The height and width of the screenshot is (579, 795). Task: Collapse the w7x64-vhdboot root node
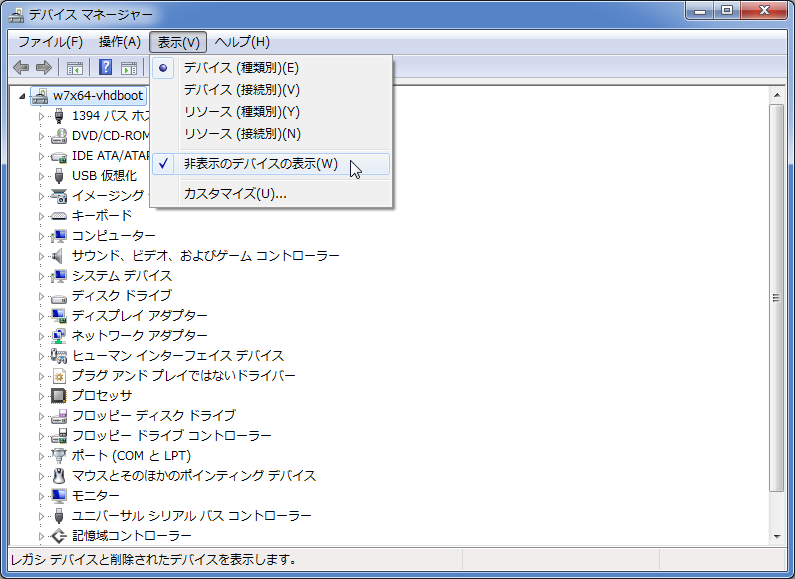point(23,96)
